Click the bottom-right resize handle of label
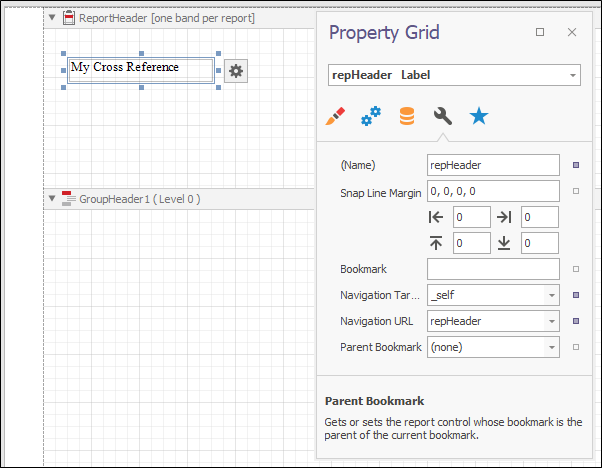The width and height of the screenshot is (602, 468). pyautogui.click(x=218, y=88)
